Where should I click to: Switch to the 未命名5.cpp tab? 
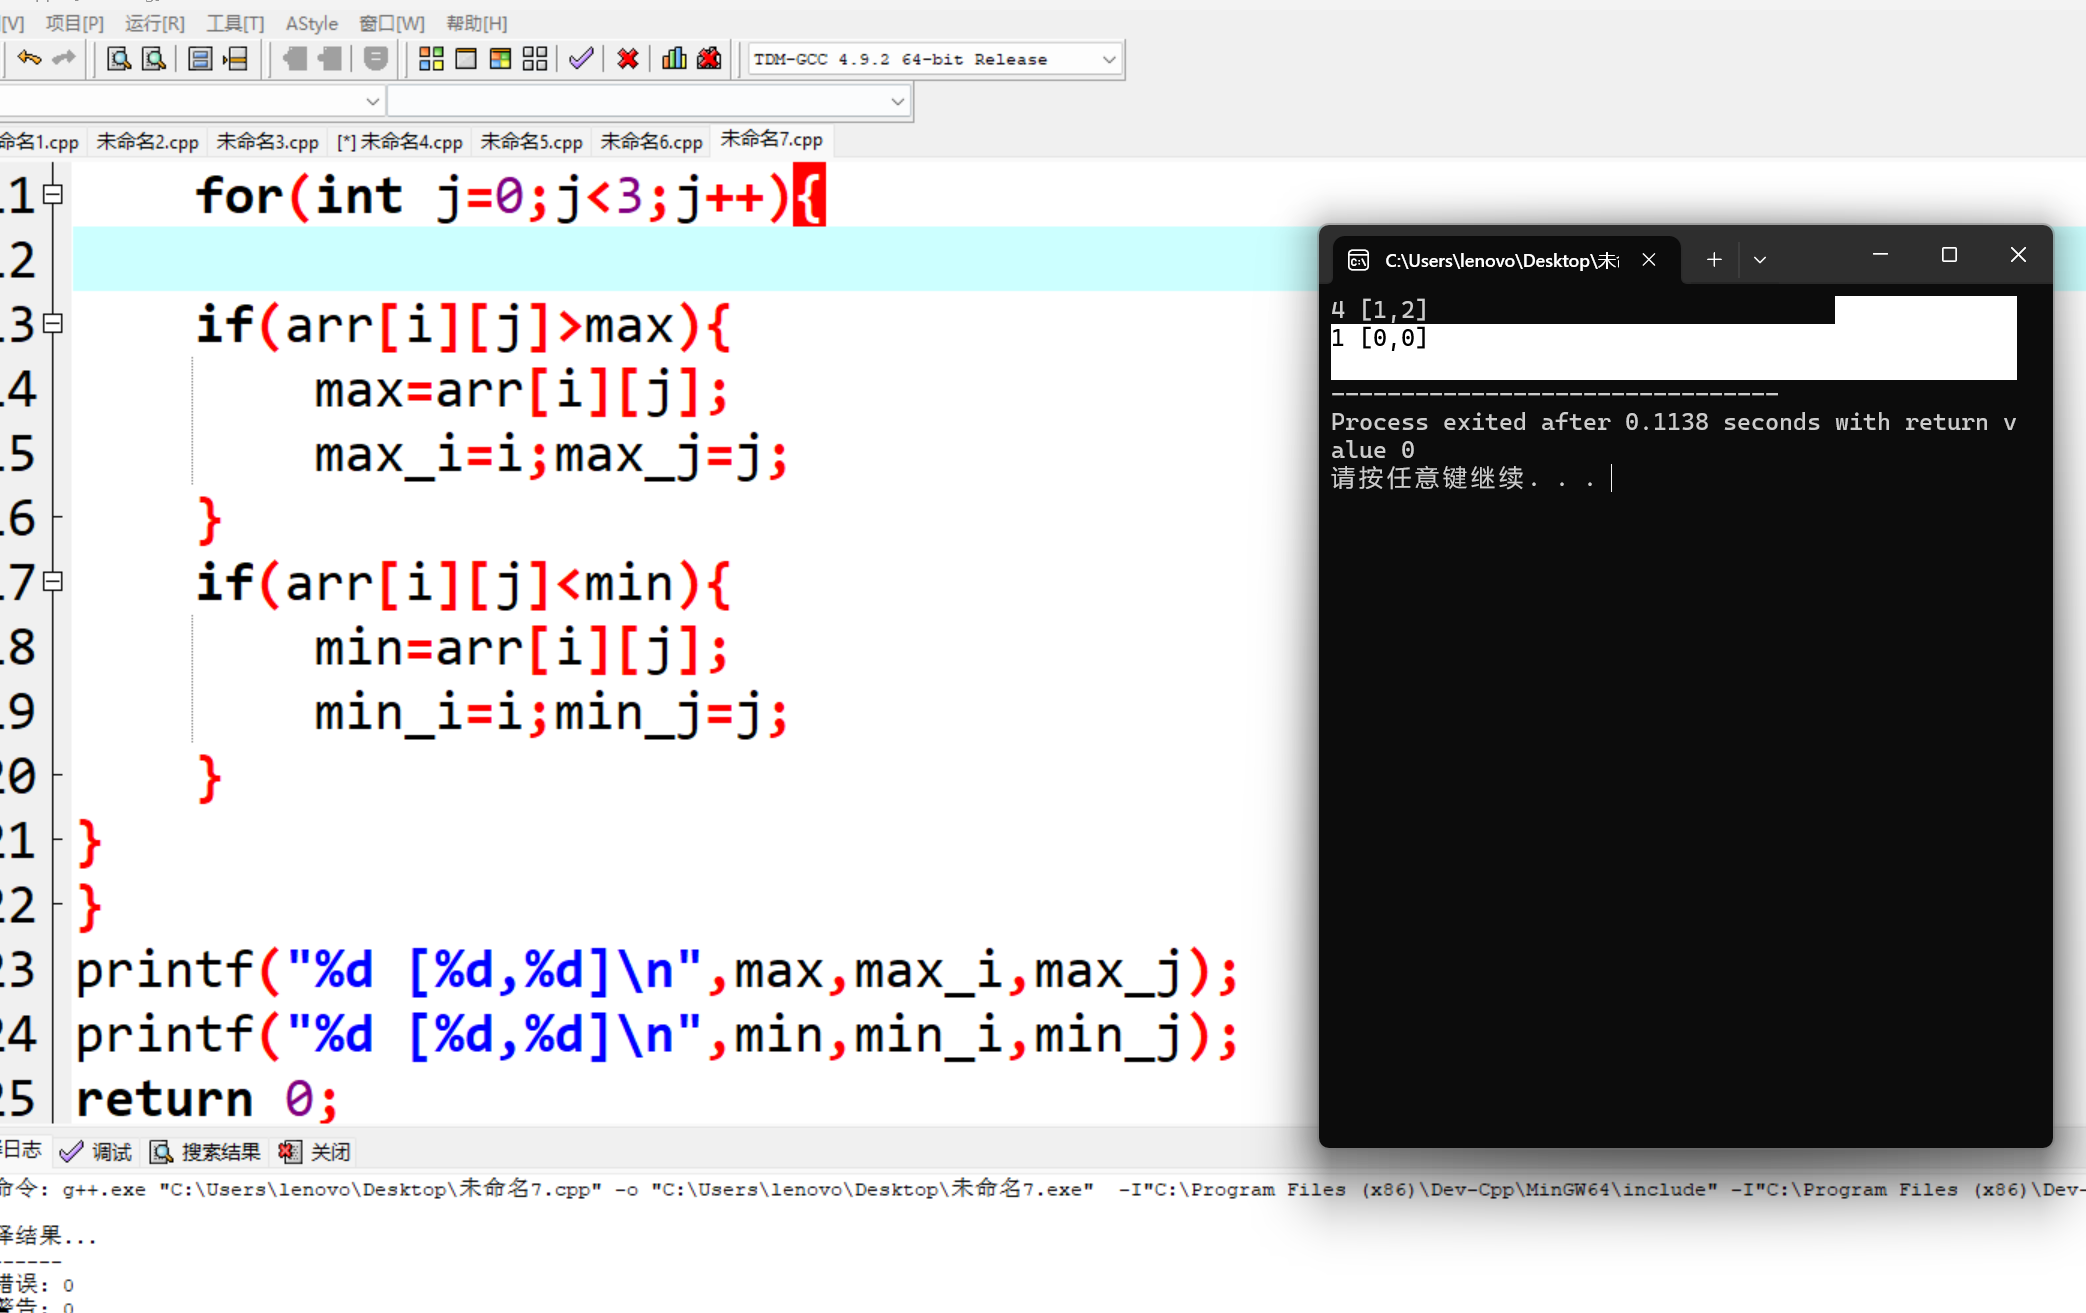coord(531,142)
